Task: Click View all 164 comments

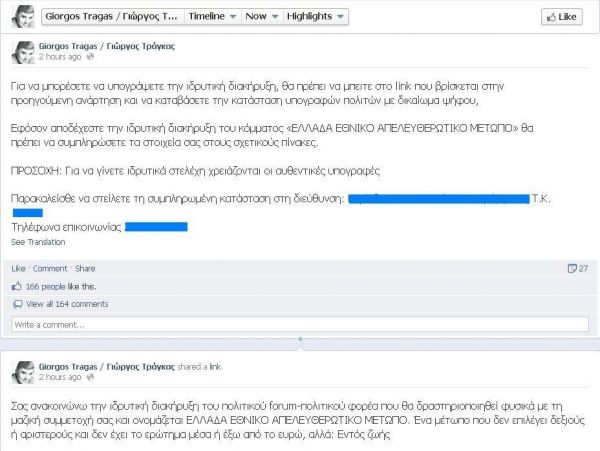Action: click(67, 304)
